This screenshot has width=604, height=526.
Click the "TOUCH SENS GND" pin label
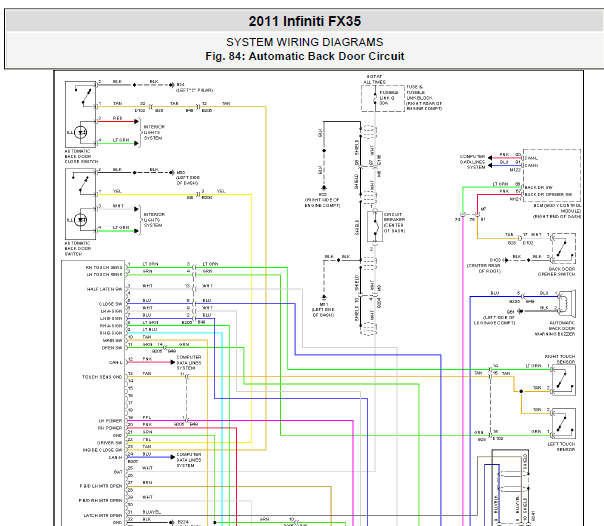(x=102, y=377)
